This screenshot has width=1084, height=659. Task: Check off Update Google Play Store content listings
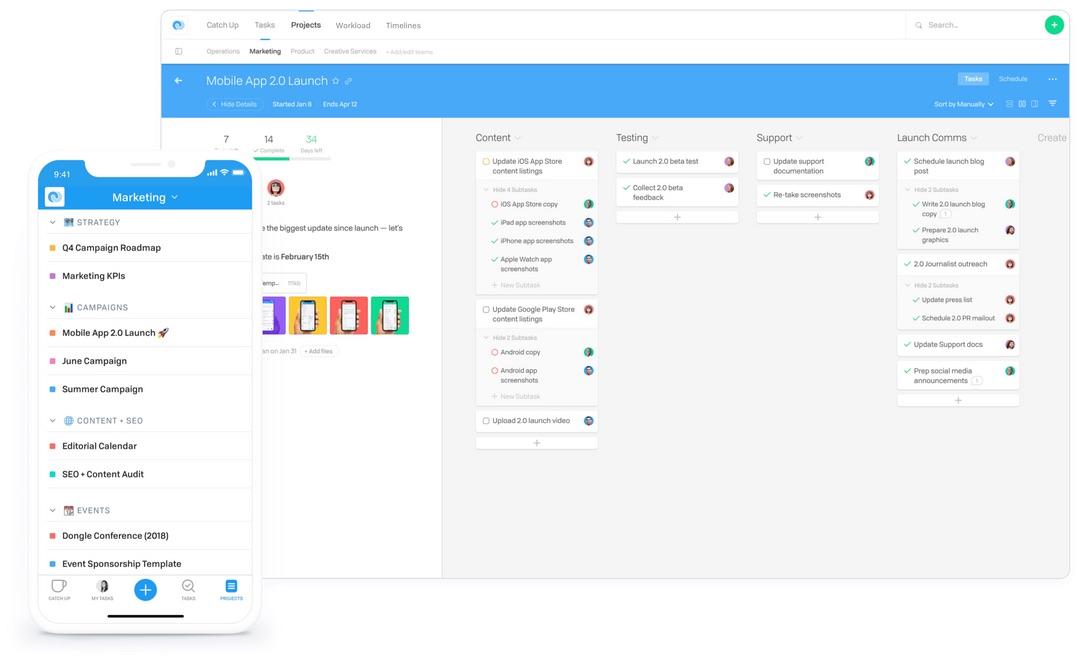[486, 310]
